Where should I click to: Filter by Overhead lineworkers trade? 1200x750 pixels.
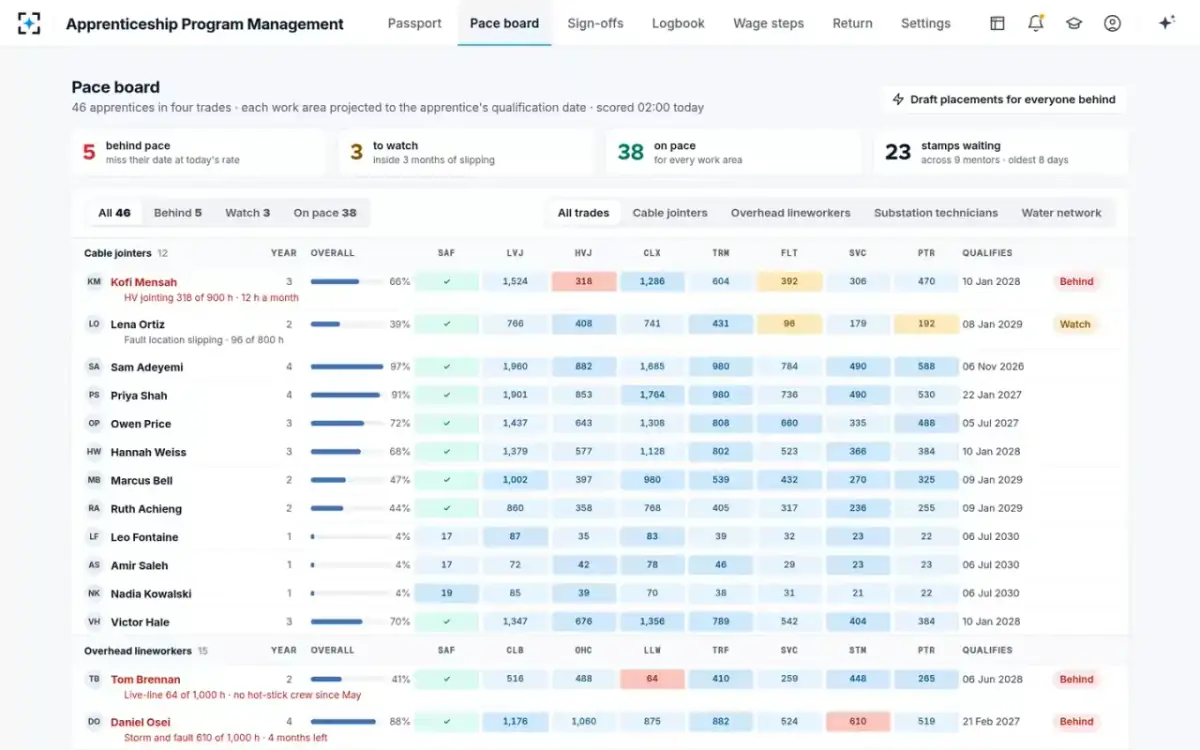(791, 213)
